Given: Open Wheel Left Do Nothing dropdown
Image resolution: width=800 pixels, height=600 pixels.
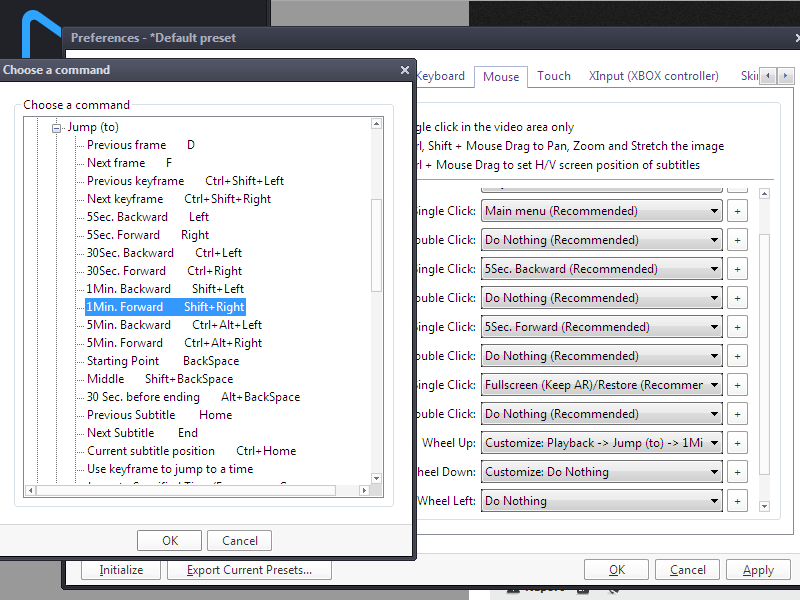Looking at the screenshot, I should [602, 501].
